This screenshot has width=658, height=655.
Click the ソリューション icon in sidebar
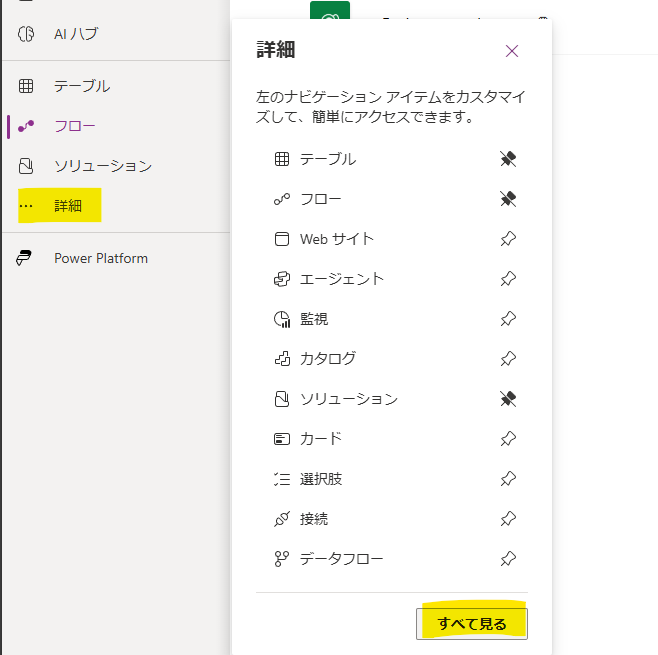[x=26, y=166]
